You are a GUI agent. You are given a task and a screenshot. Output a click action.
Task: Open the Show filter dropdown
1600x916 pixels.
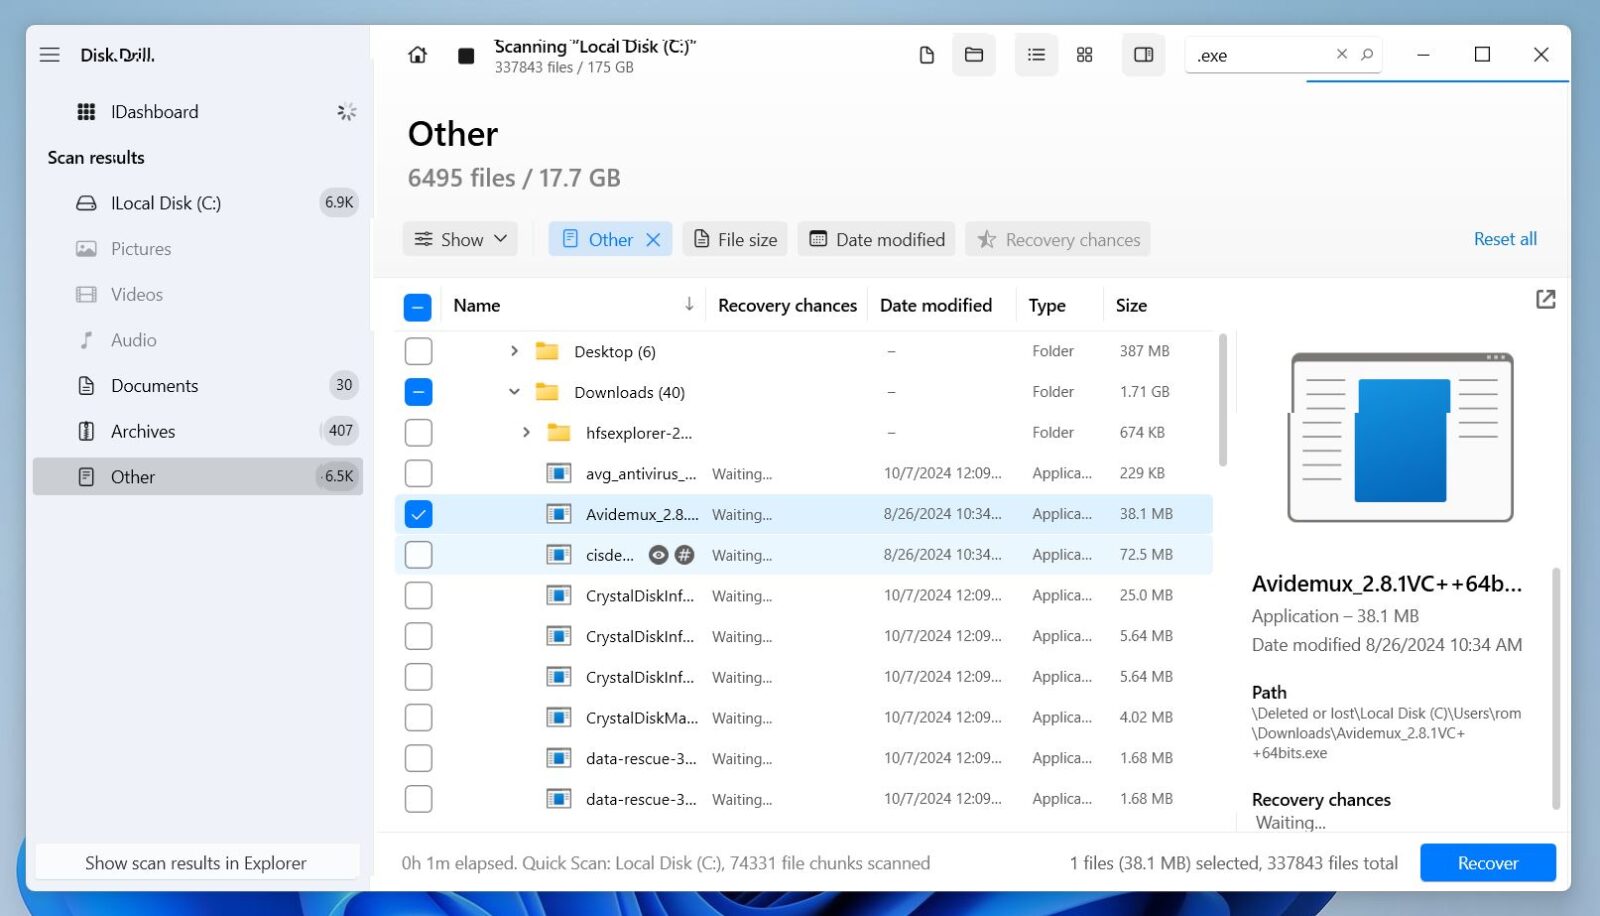[x=459, y=239]
